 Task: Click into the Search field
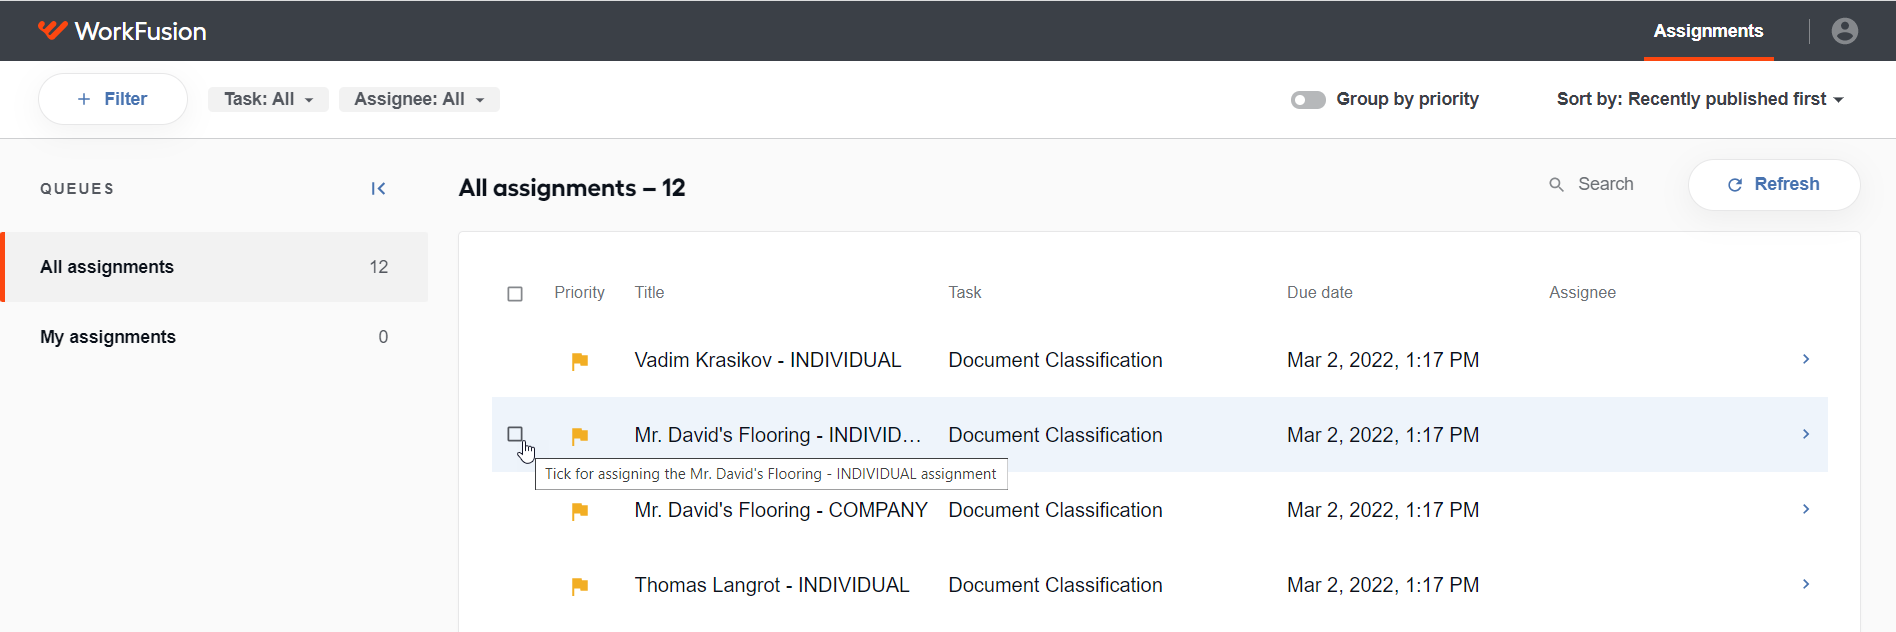pos(1605,184)
